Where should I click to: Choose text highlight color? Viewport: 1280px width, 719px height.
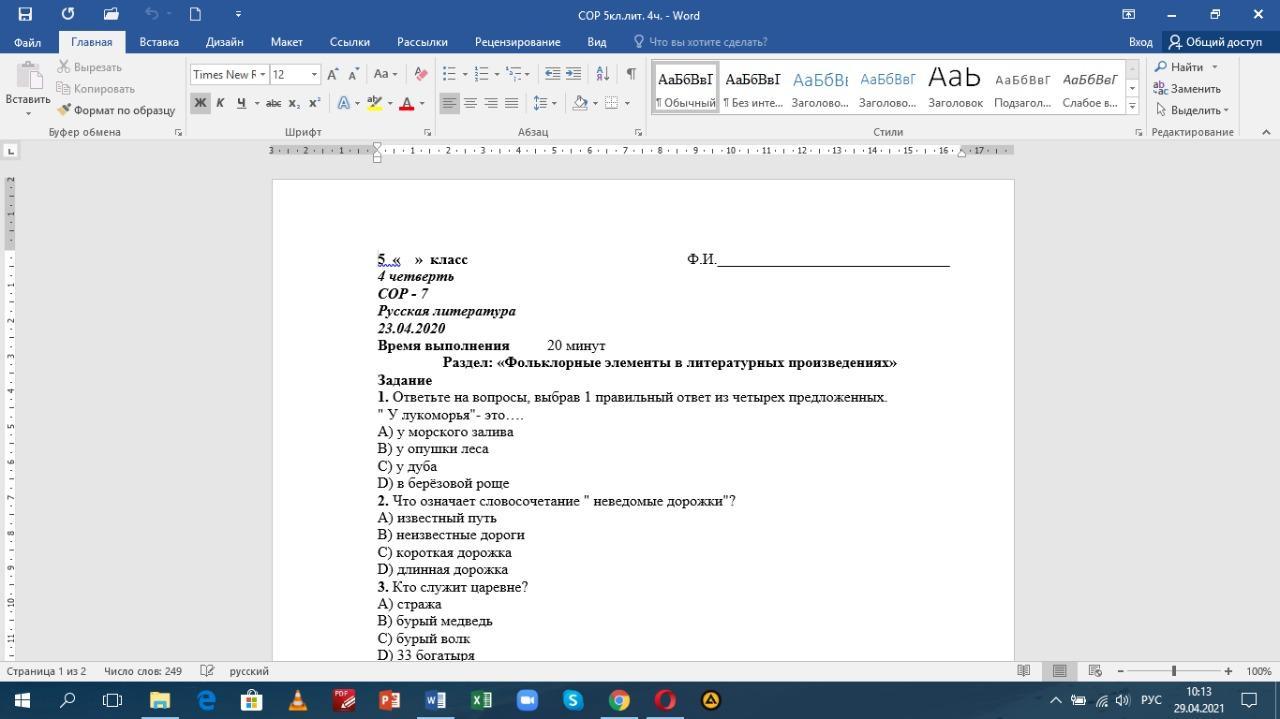click(x=374, y=103)
